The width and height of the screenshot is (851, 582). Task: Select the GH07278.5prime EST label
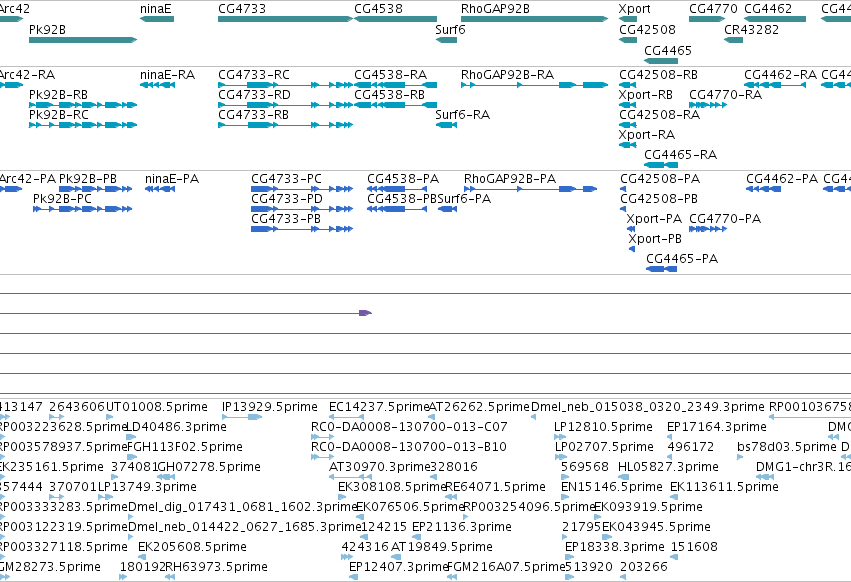pyautogui.click(x=209, y=467)
